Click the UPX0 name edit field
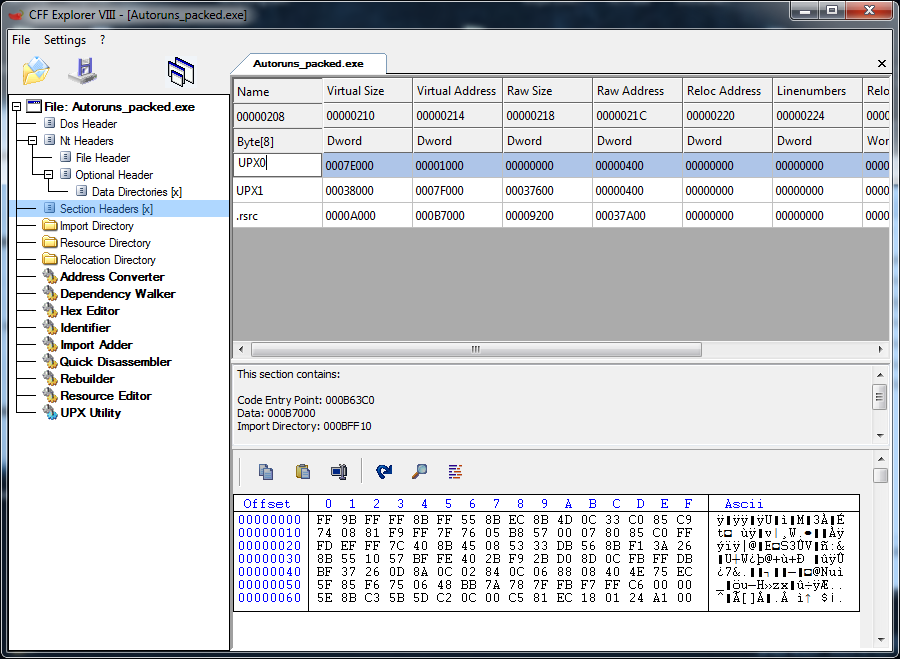Image resolution: width=900 pixels, height=659 pixels. pyautogui.click(x=277, y=165)
